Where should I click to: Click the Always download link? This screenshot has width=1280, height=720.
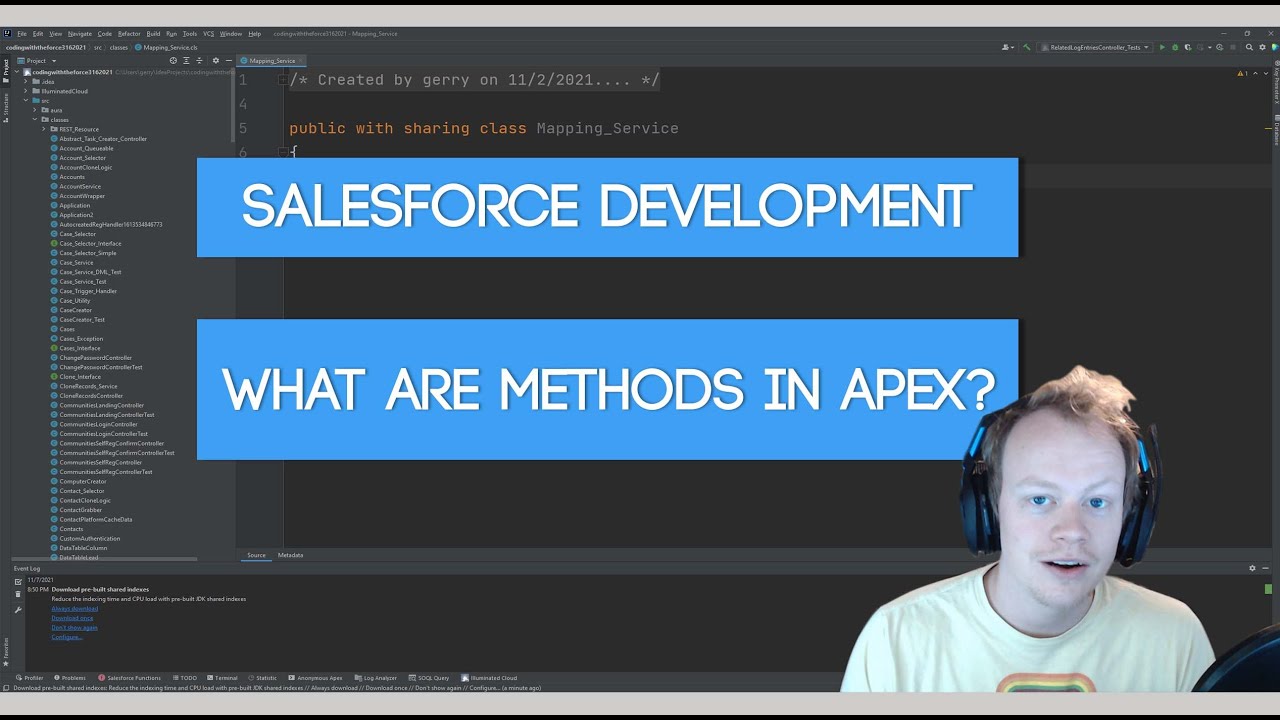pyautogui.click(x=75, y=609)
